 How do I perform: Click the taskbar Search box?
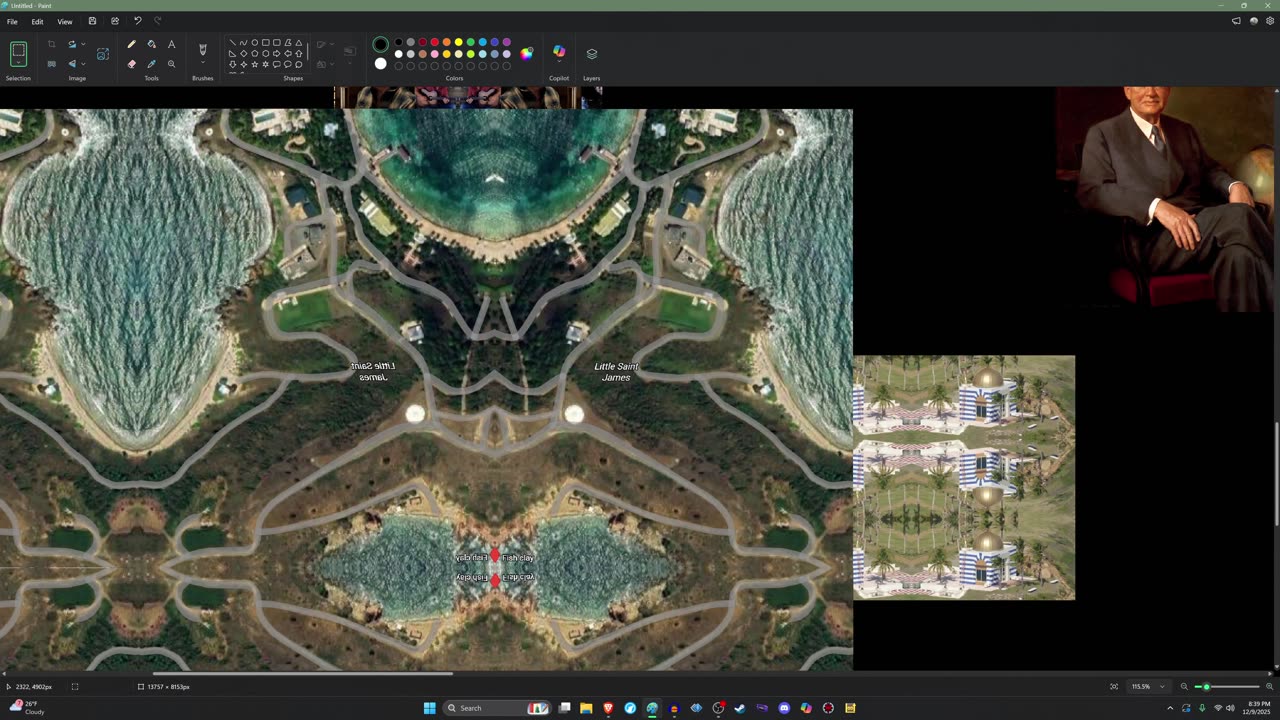pyautogui.click(x=498, y=708)
